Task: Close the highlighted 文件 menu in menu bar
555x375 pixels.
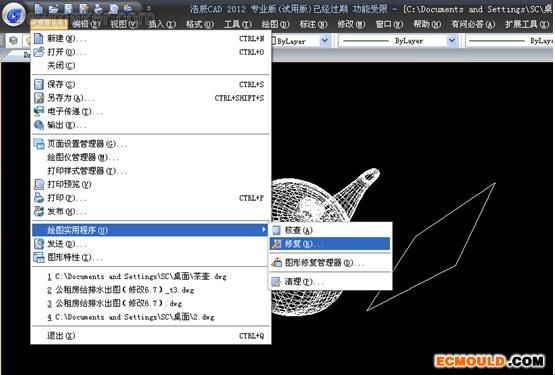Action: 49,24
